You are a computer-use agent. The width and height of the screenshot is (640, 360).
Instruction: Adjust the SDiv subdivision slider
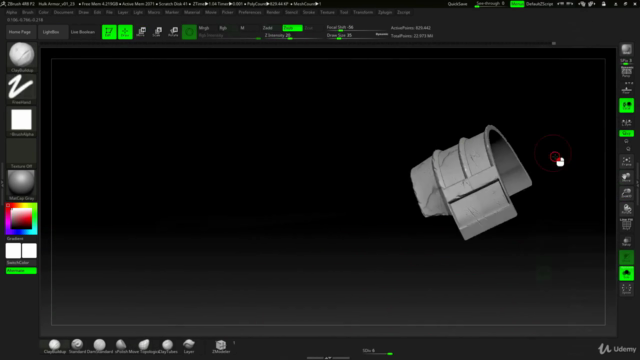377,351
